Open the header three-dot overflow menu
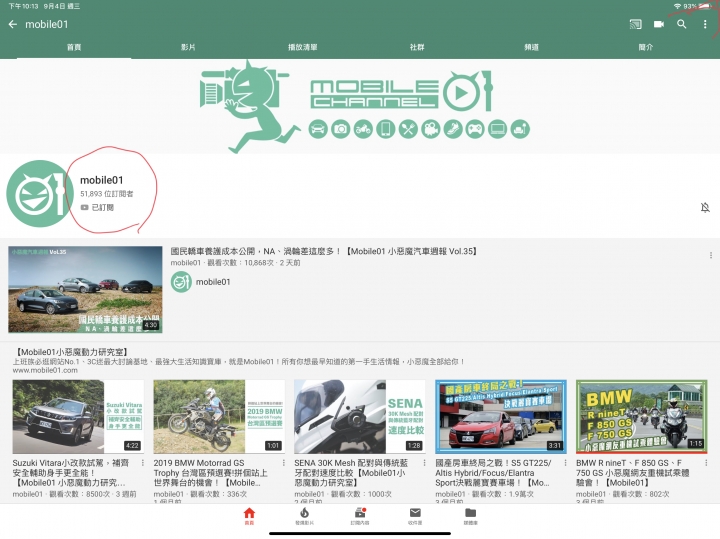The image size is (720, 539). pos(705,24)
